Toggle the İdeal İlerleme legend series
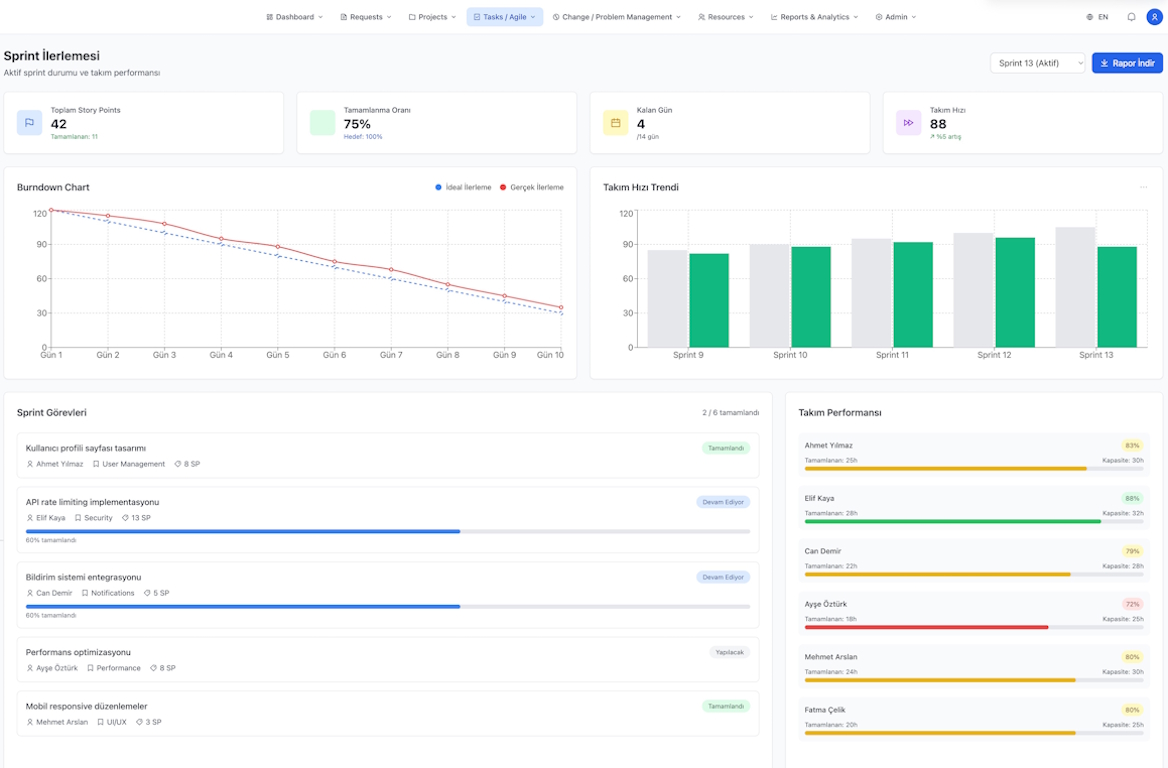Viewport: 1168px width, 768px height. [463, 187]
